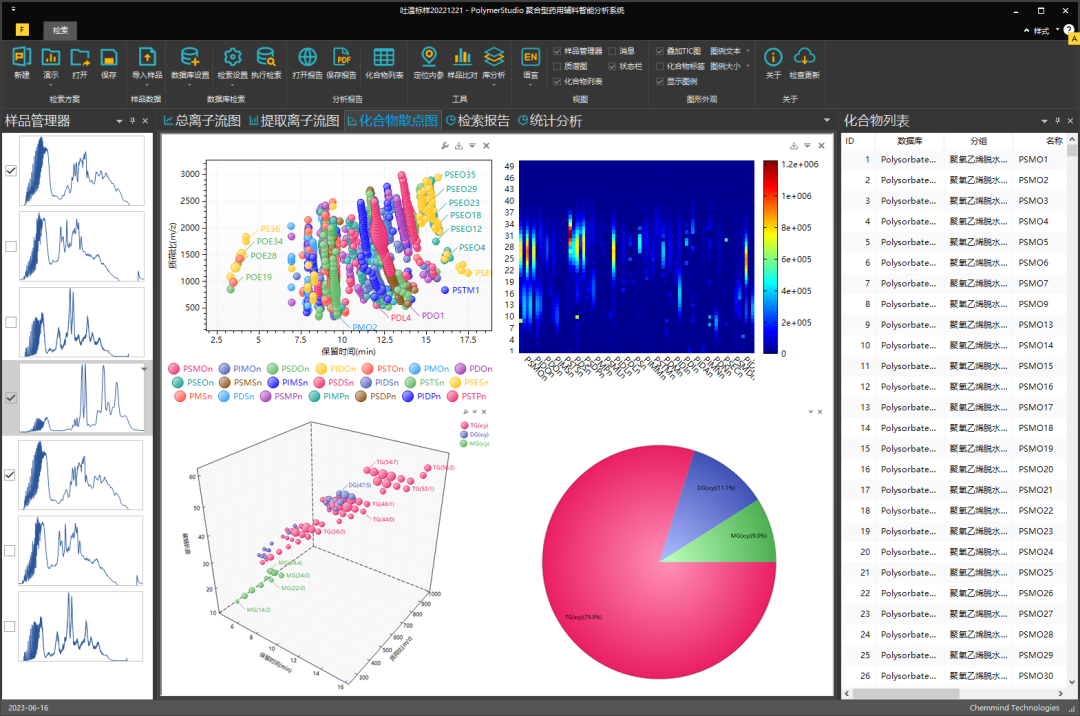Viewport: 1080px width, 716px height.
Task: Close the heatmap panel
Action: point(821,146)
